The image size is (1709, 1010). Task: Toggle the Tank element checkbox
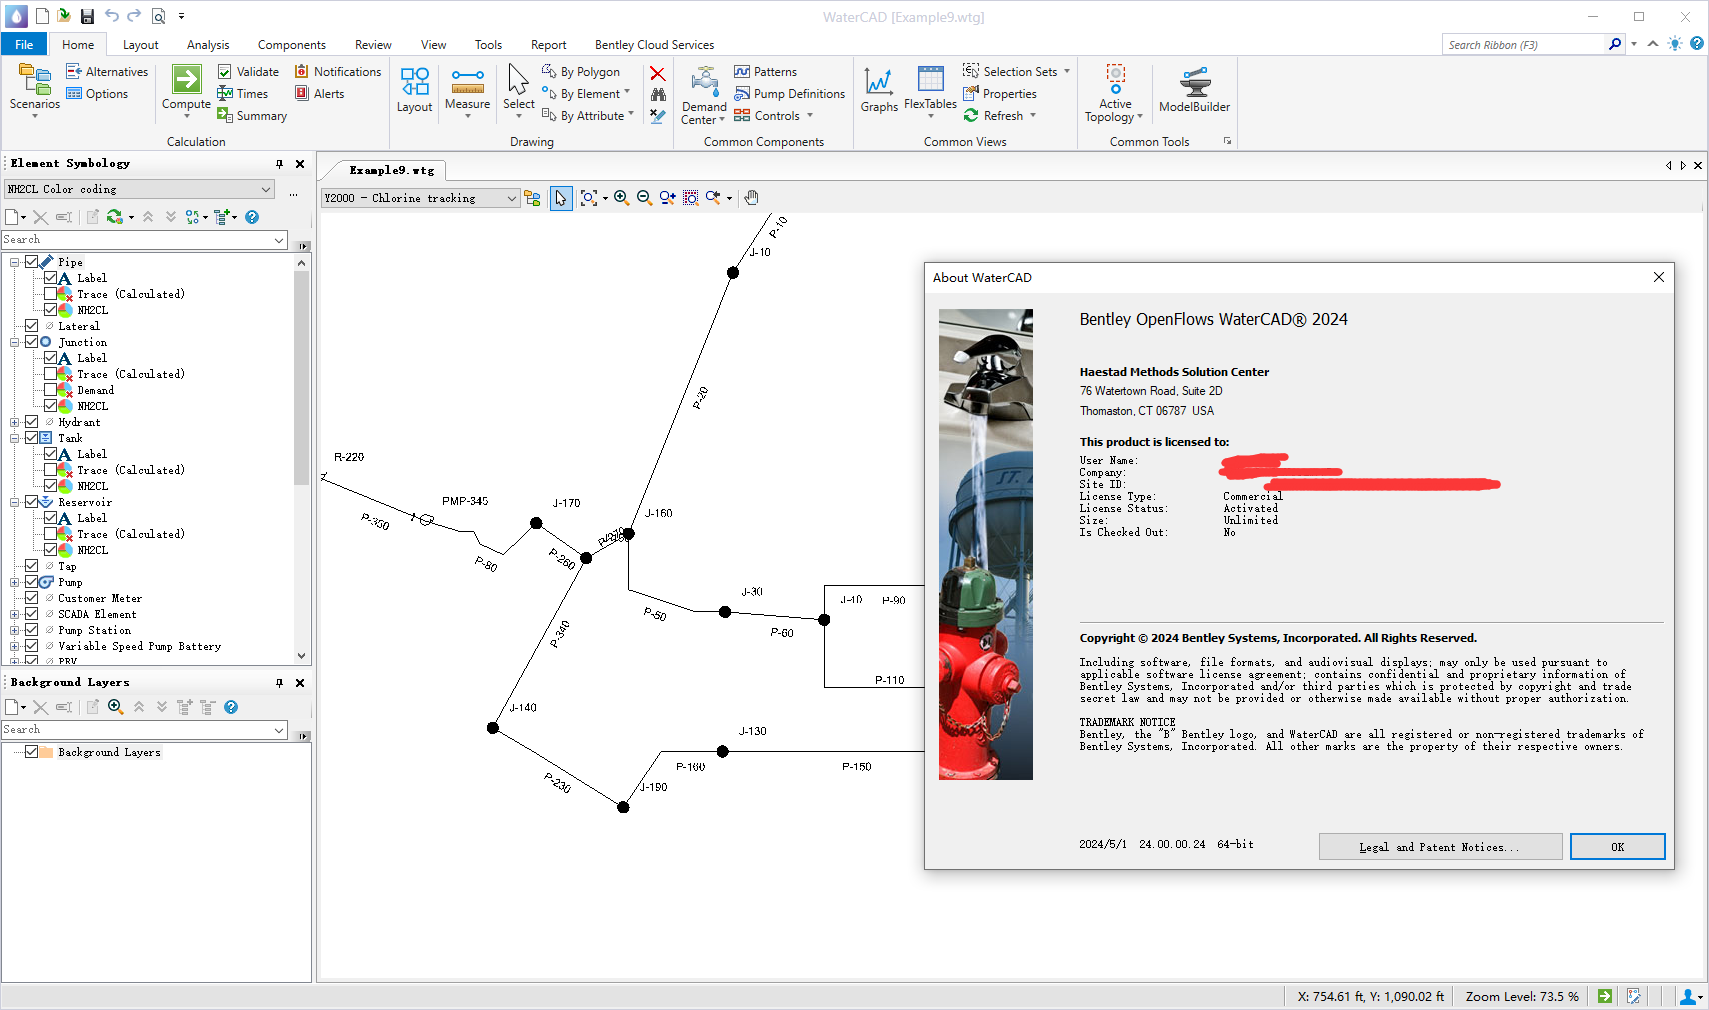click(31, 438)
